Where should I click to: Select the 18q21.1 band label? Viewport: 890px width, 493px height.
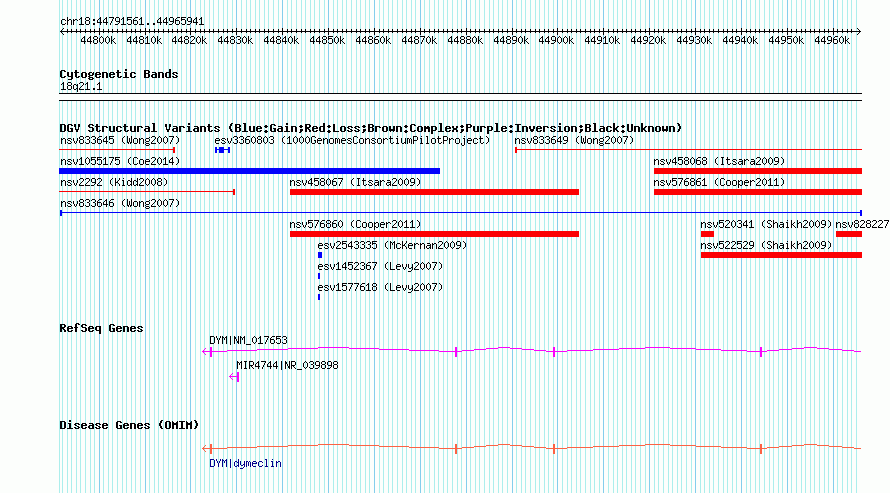coord(81,86)
